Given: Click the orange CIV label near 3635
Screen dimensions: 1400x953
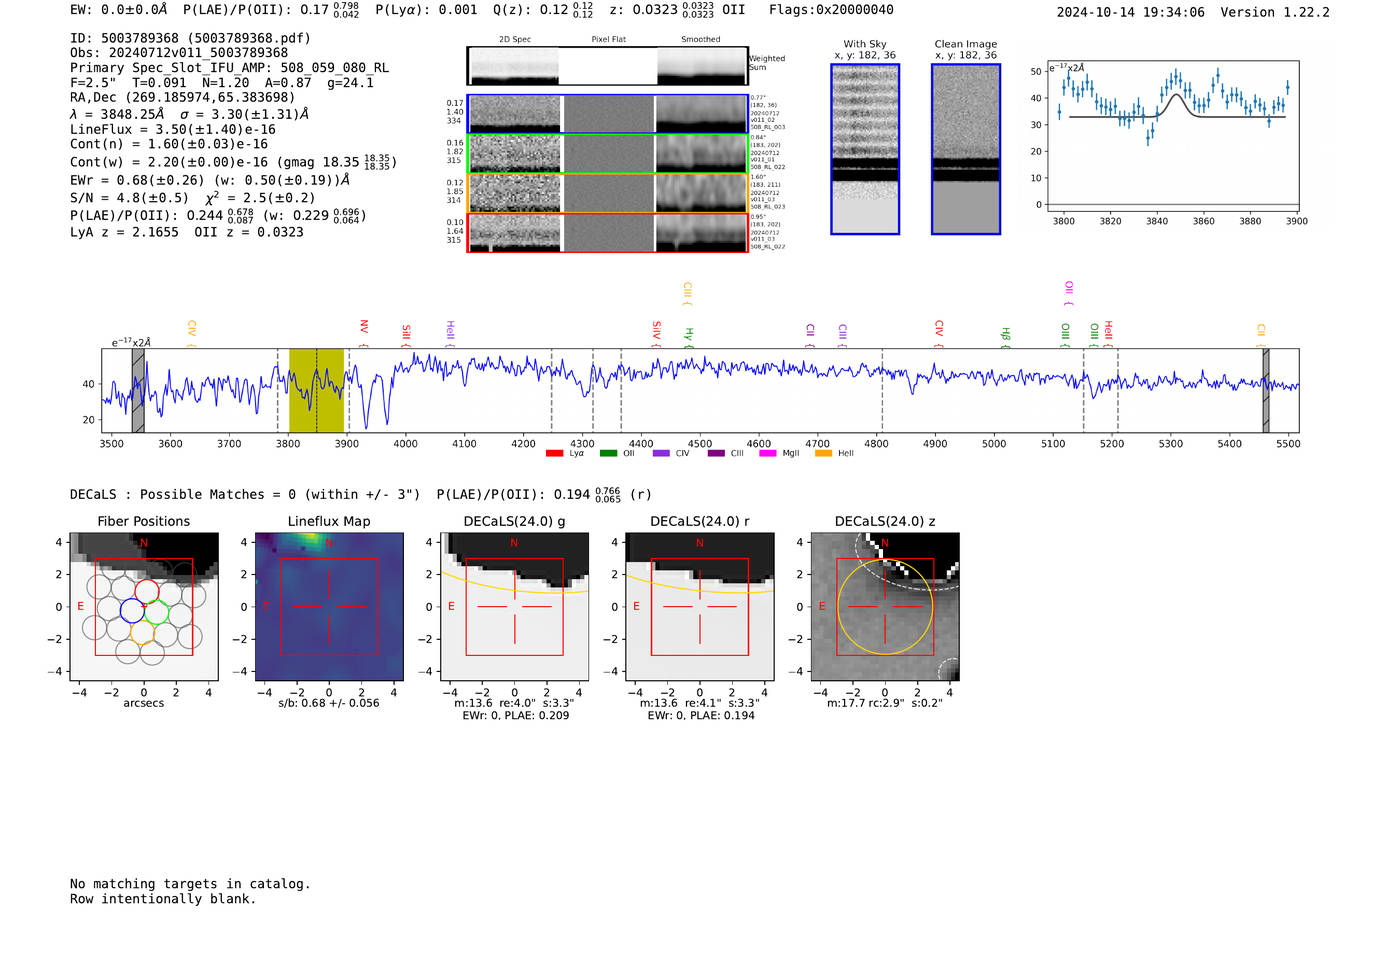Looking at the screenshot, I should point(192,332).
